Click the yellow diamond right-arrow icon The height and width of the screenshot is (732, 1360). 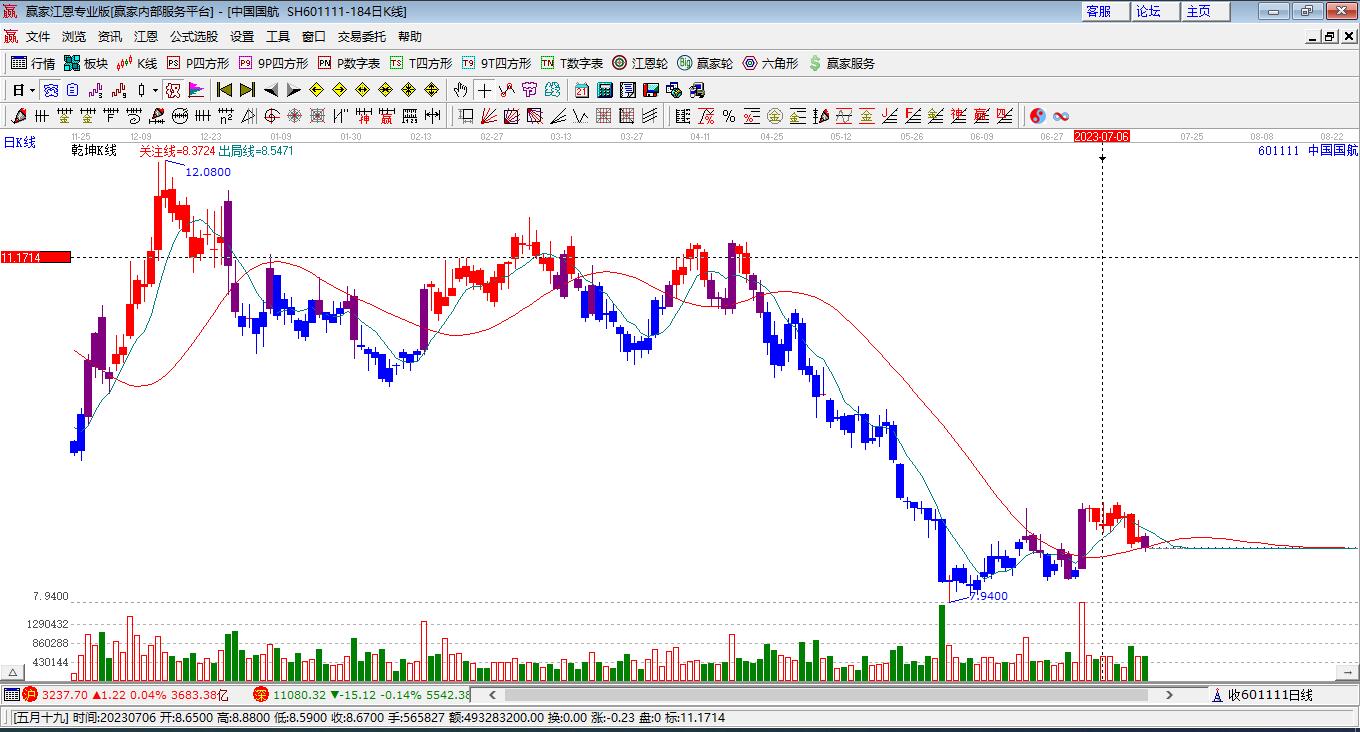[340, 90]
